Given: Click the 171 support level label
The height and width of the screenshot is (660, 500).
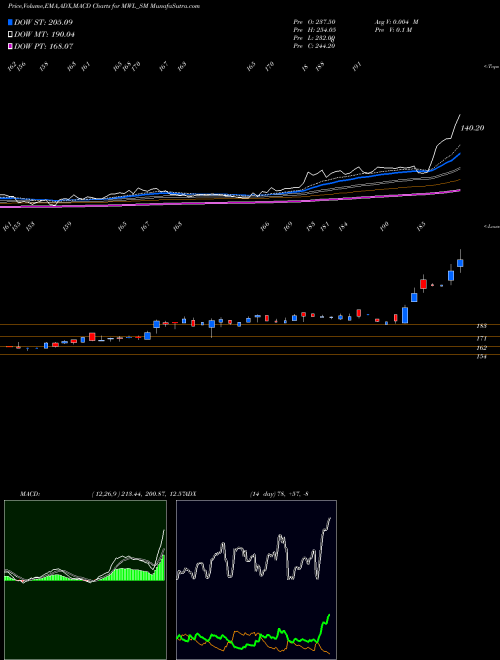Looking at the screenshot, I should point(482,338).
